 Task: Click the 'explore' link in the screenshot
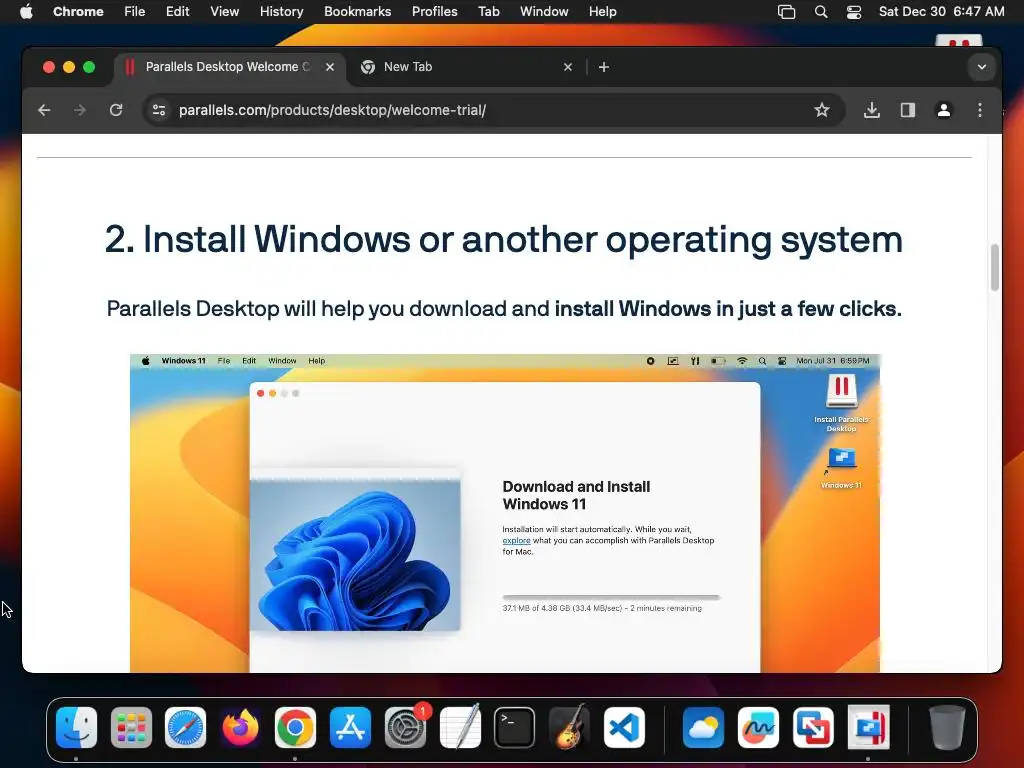point(516,541)
